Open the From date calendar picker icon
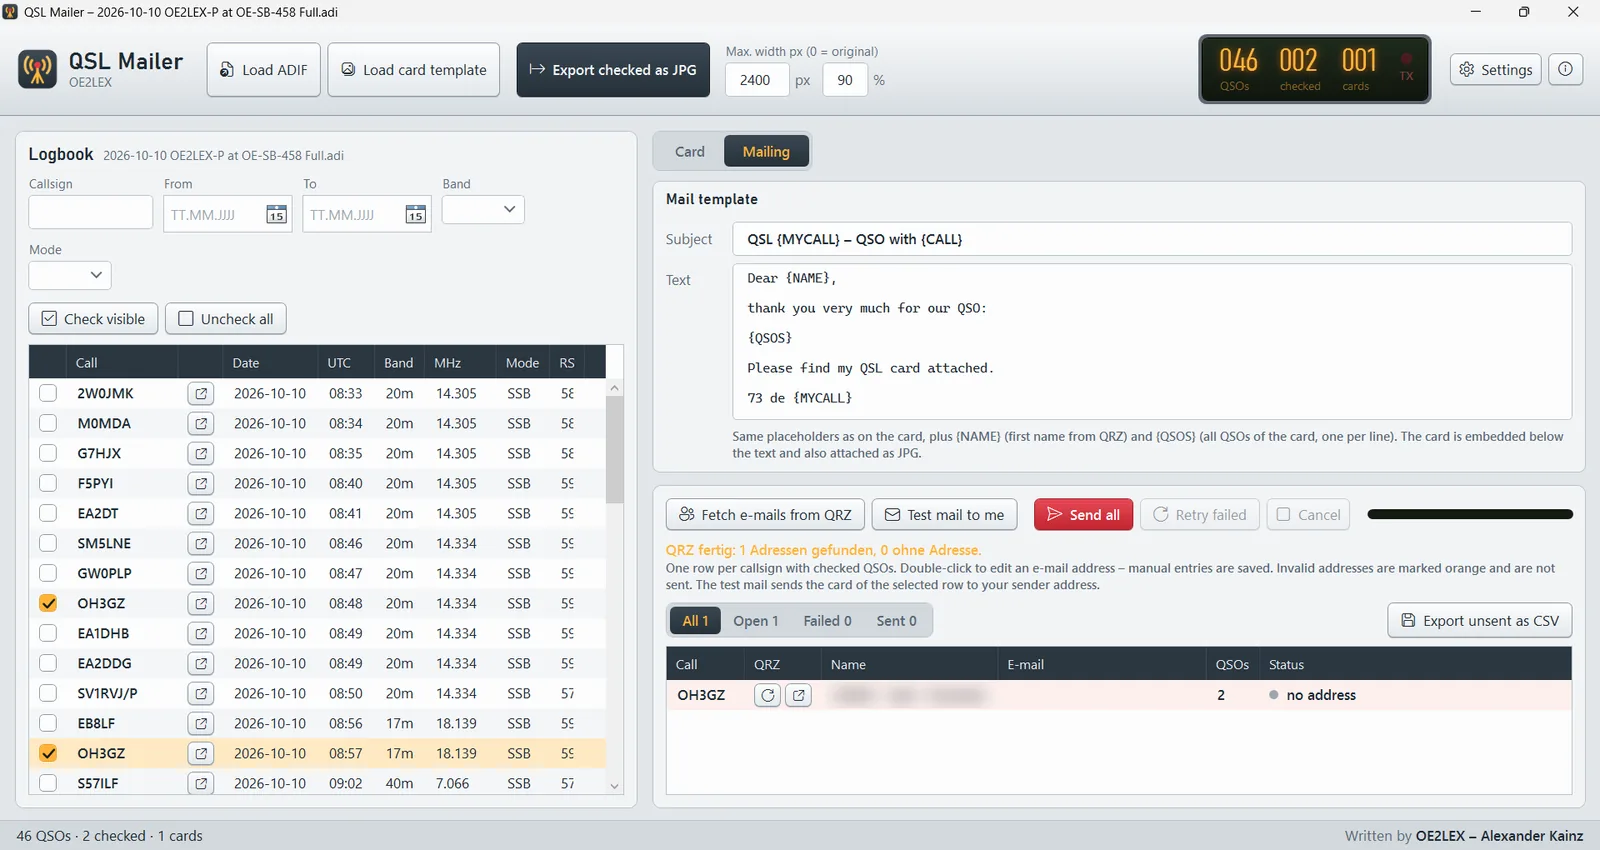The width and height of the screenshot is (1600, 850). click(277, 215)
